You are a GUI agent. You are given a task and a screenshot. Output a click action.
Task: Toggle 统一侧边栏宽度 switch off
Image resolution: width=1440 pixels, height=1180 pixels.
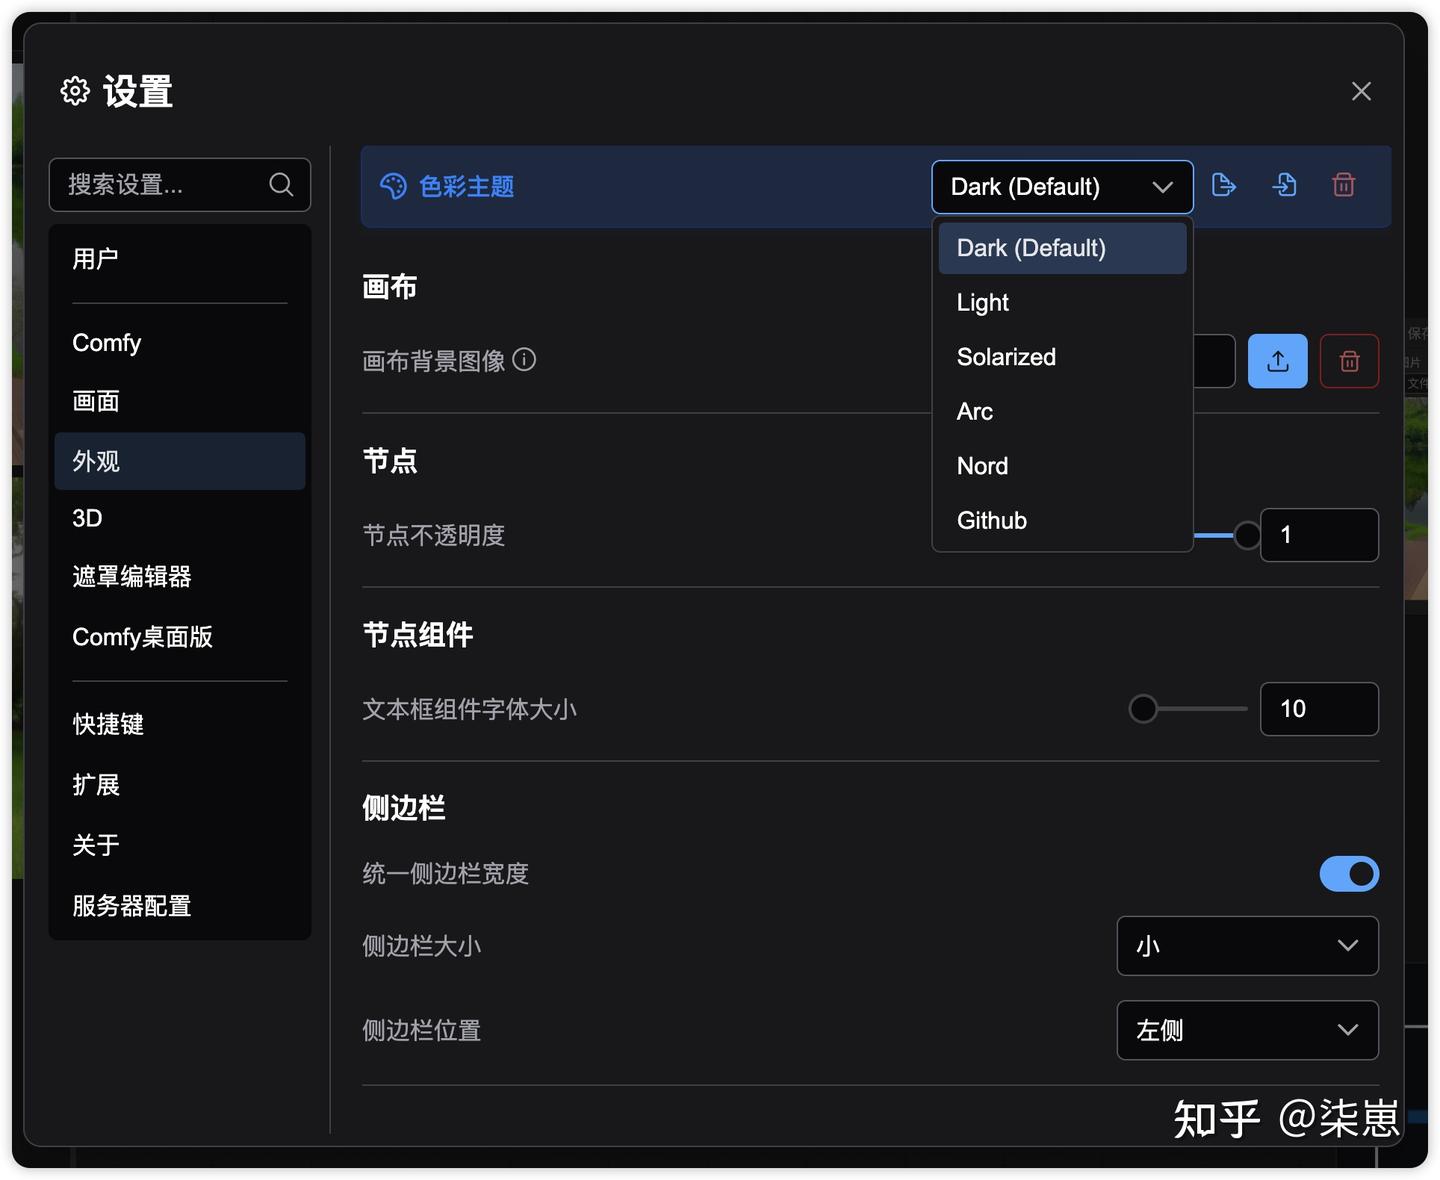click(1349, 873)
